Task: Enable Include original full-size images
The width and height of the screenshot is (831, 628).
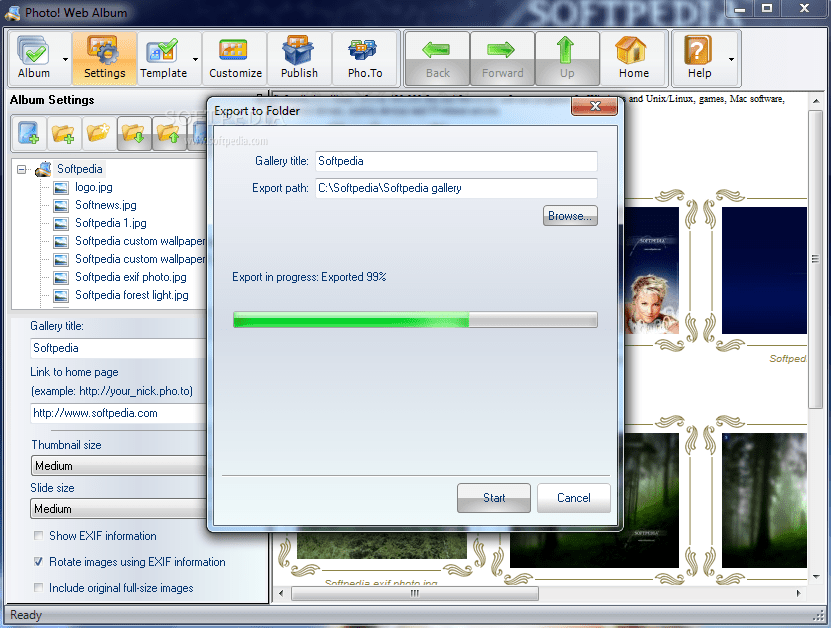Action: pyautogui.click(x=38, y=588)
